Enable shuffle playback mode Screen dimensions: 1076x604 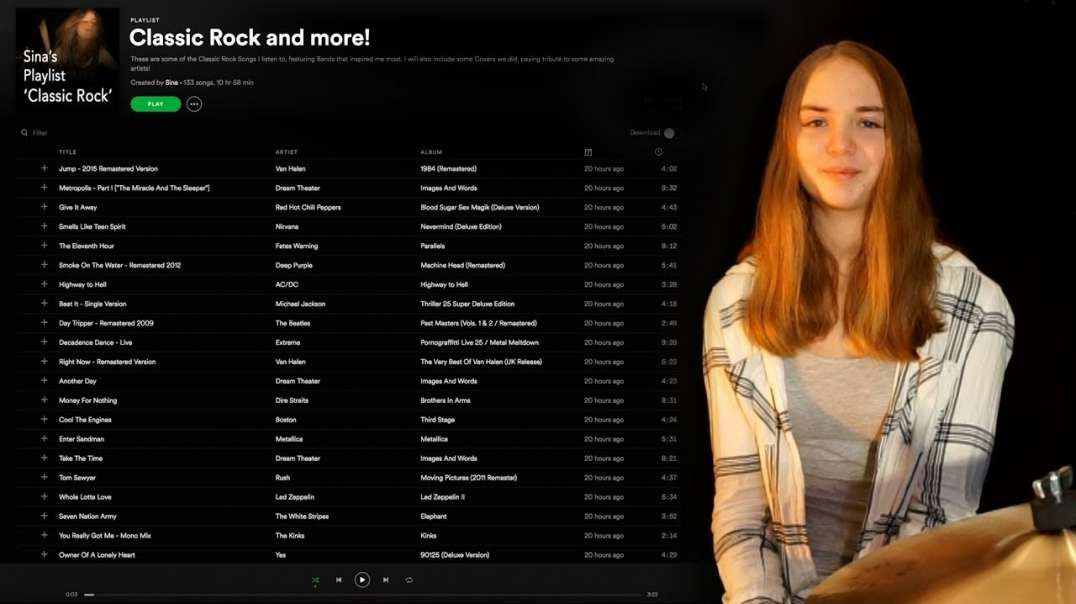click(315, 580)
